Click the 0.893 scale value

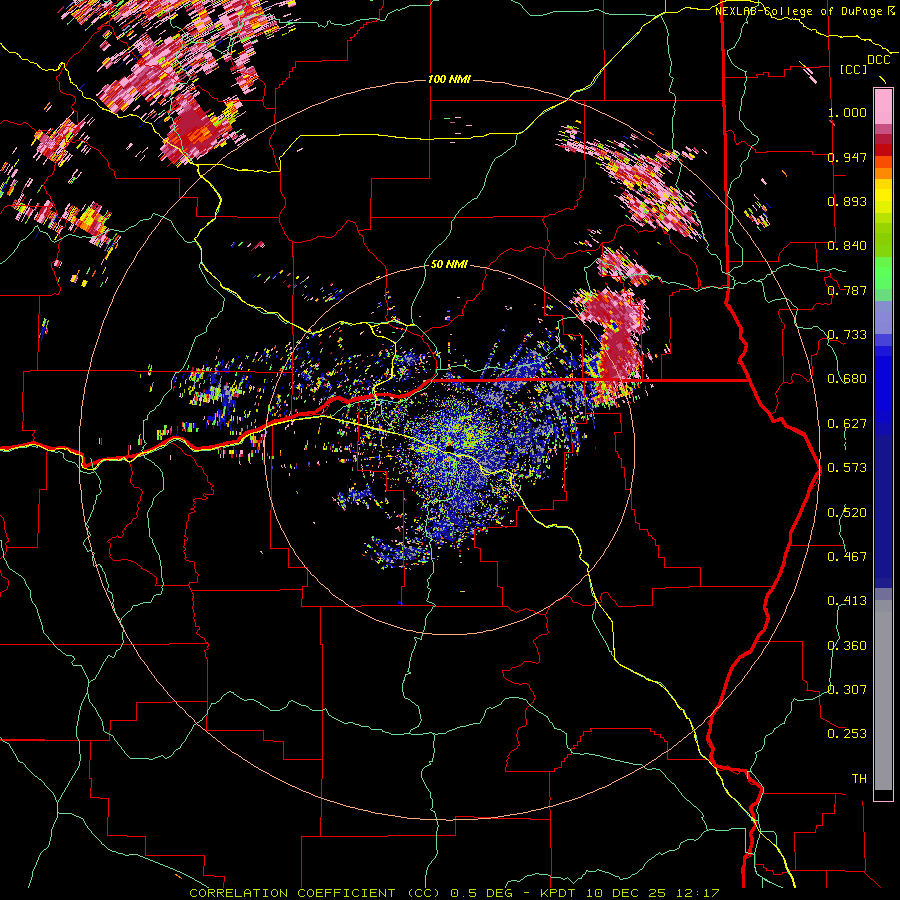click(x=847, y=201)
